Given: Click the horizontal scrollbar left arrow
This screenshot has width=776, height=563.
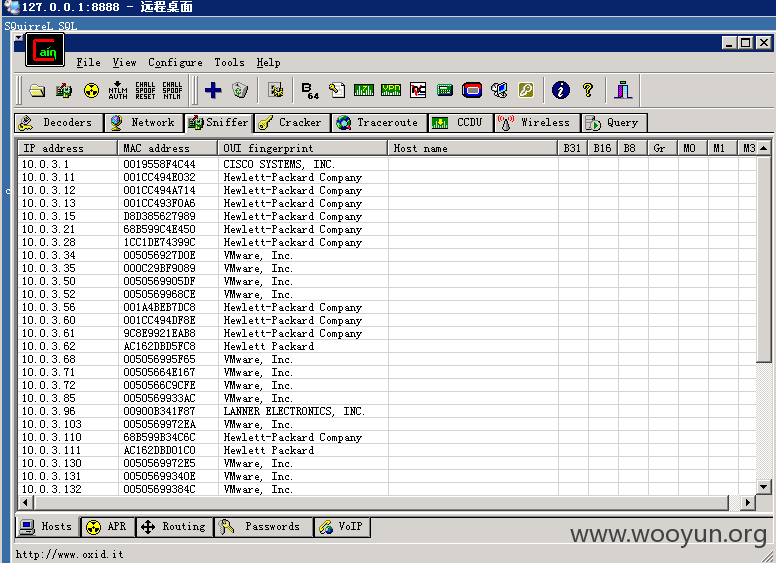Looking at the screenshot, I should pyautogui.click(x=26, y=503).
